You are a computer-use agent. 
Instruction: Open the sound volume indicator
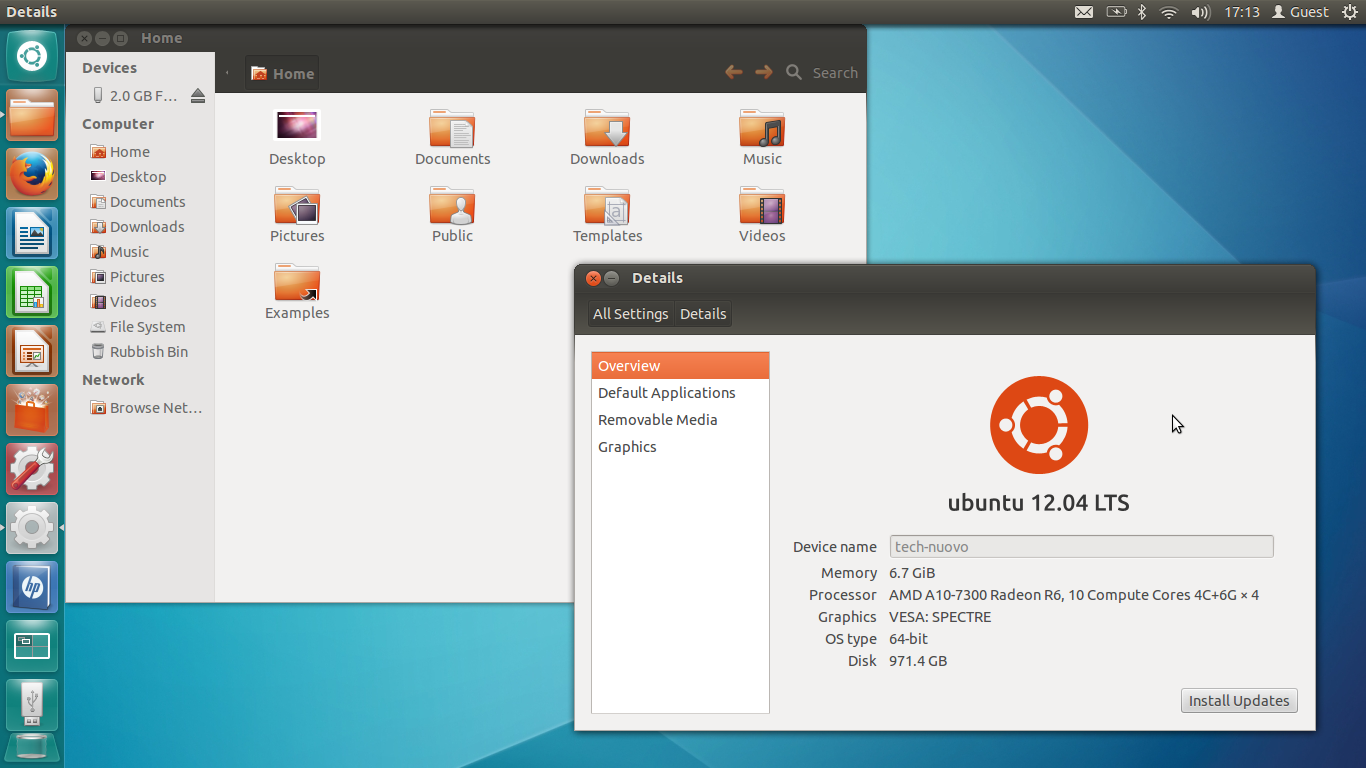point(1201,12)
